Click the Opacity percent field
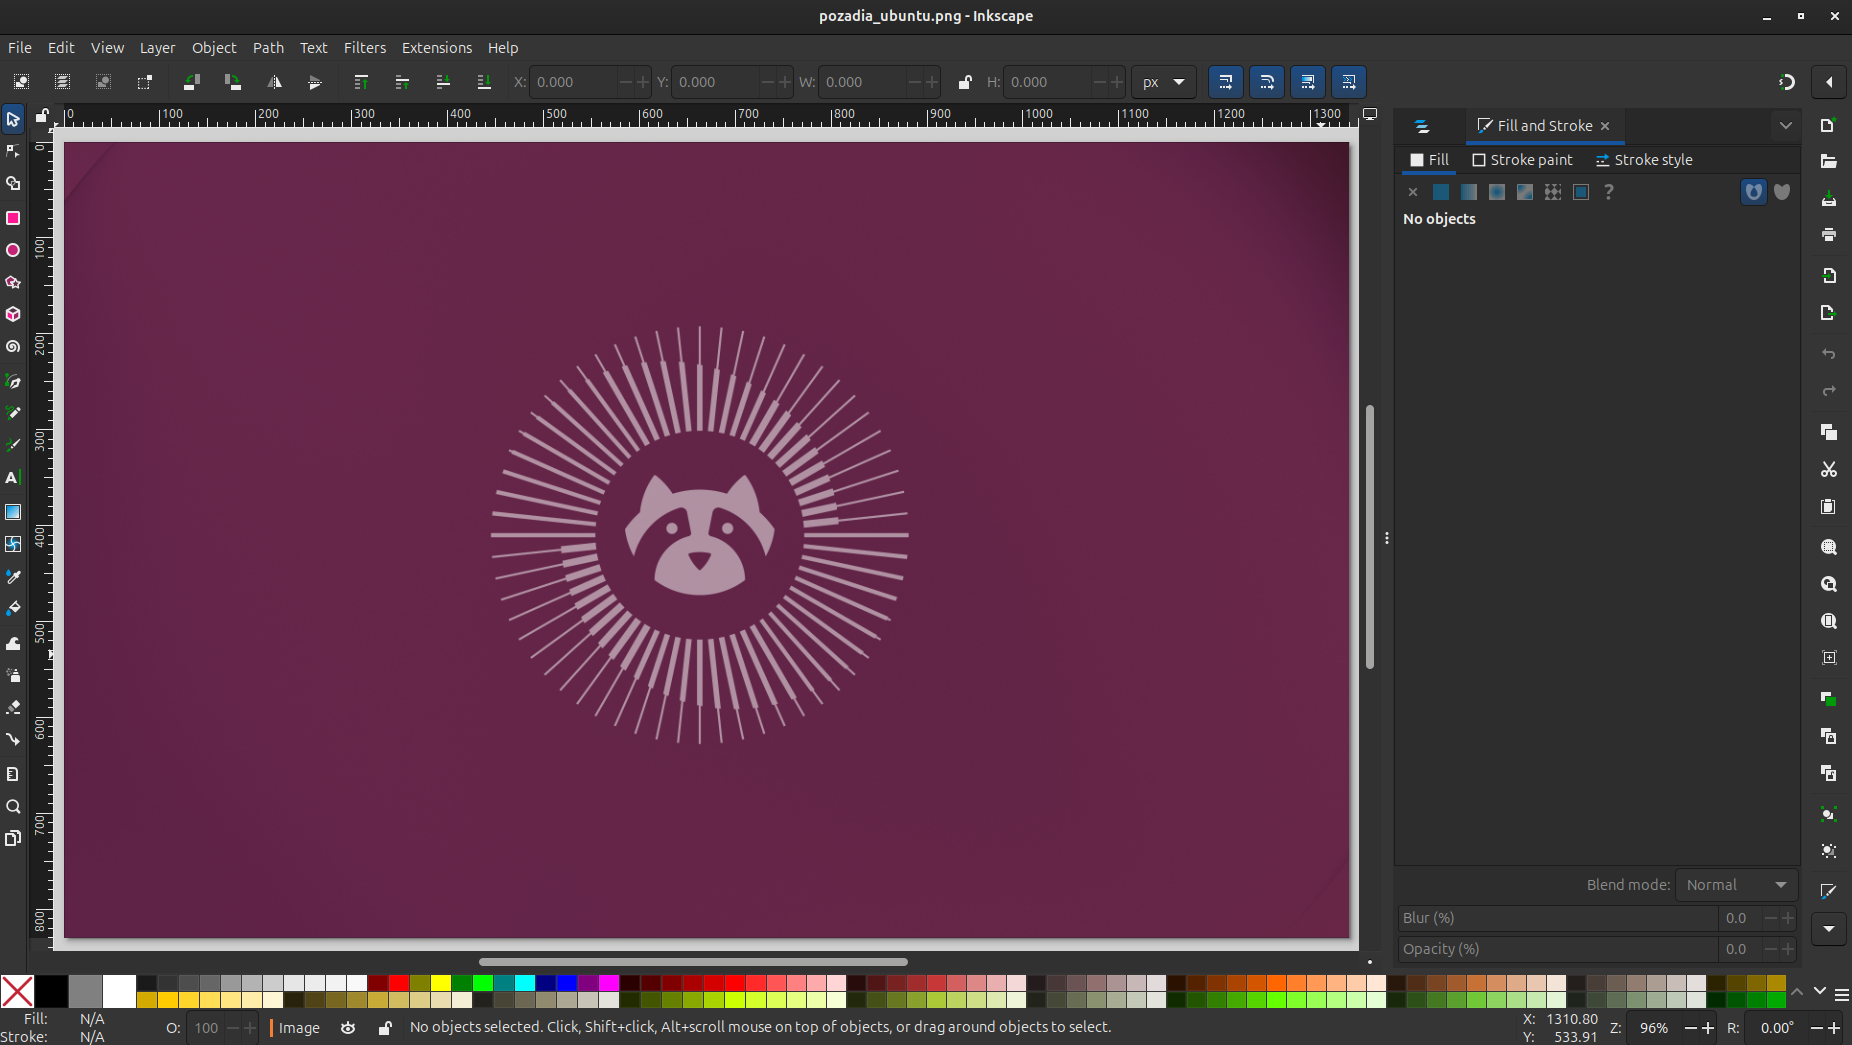 [1557, 949]
